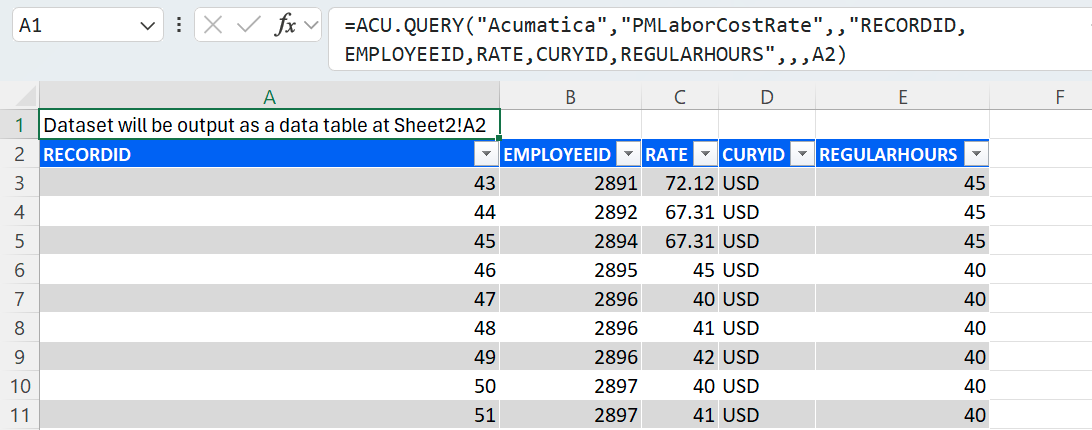
Task: Expand the formula bar function dropdown chevron
Action: click(310, 26)
